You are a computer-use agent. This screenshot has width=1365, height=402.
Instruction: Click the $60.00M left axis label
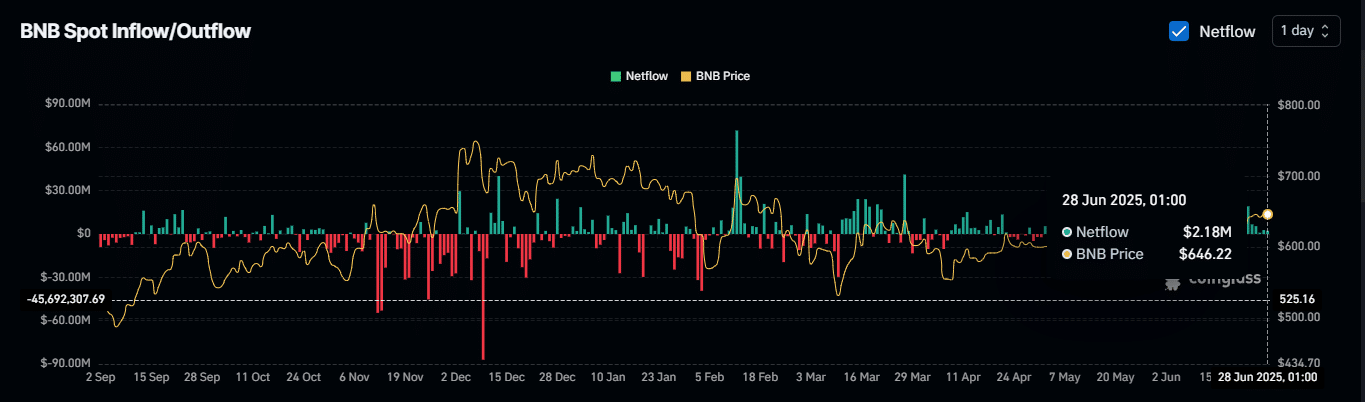click(67, 147)
